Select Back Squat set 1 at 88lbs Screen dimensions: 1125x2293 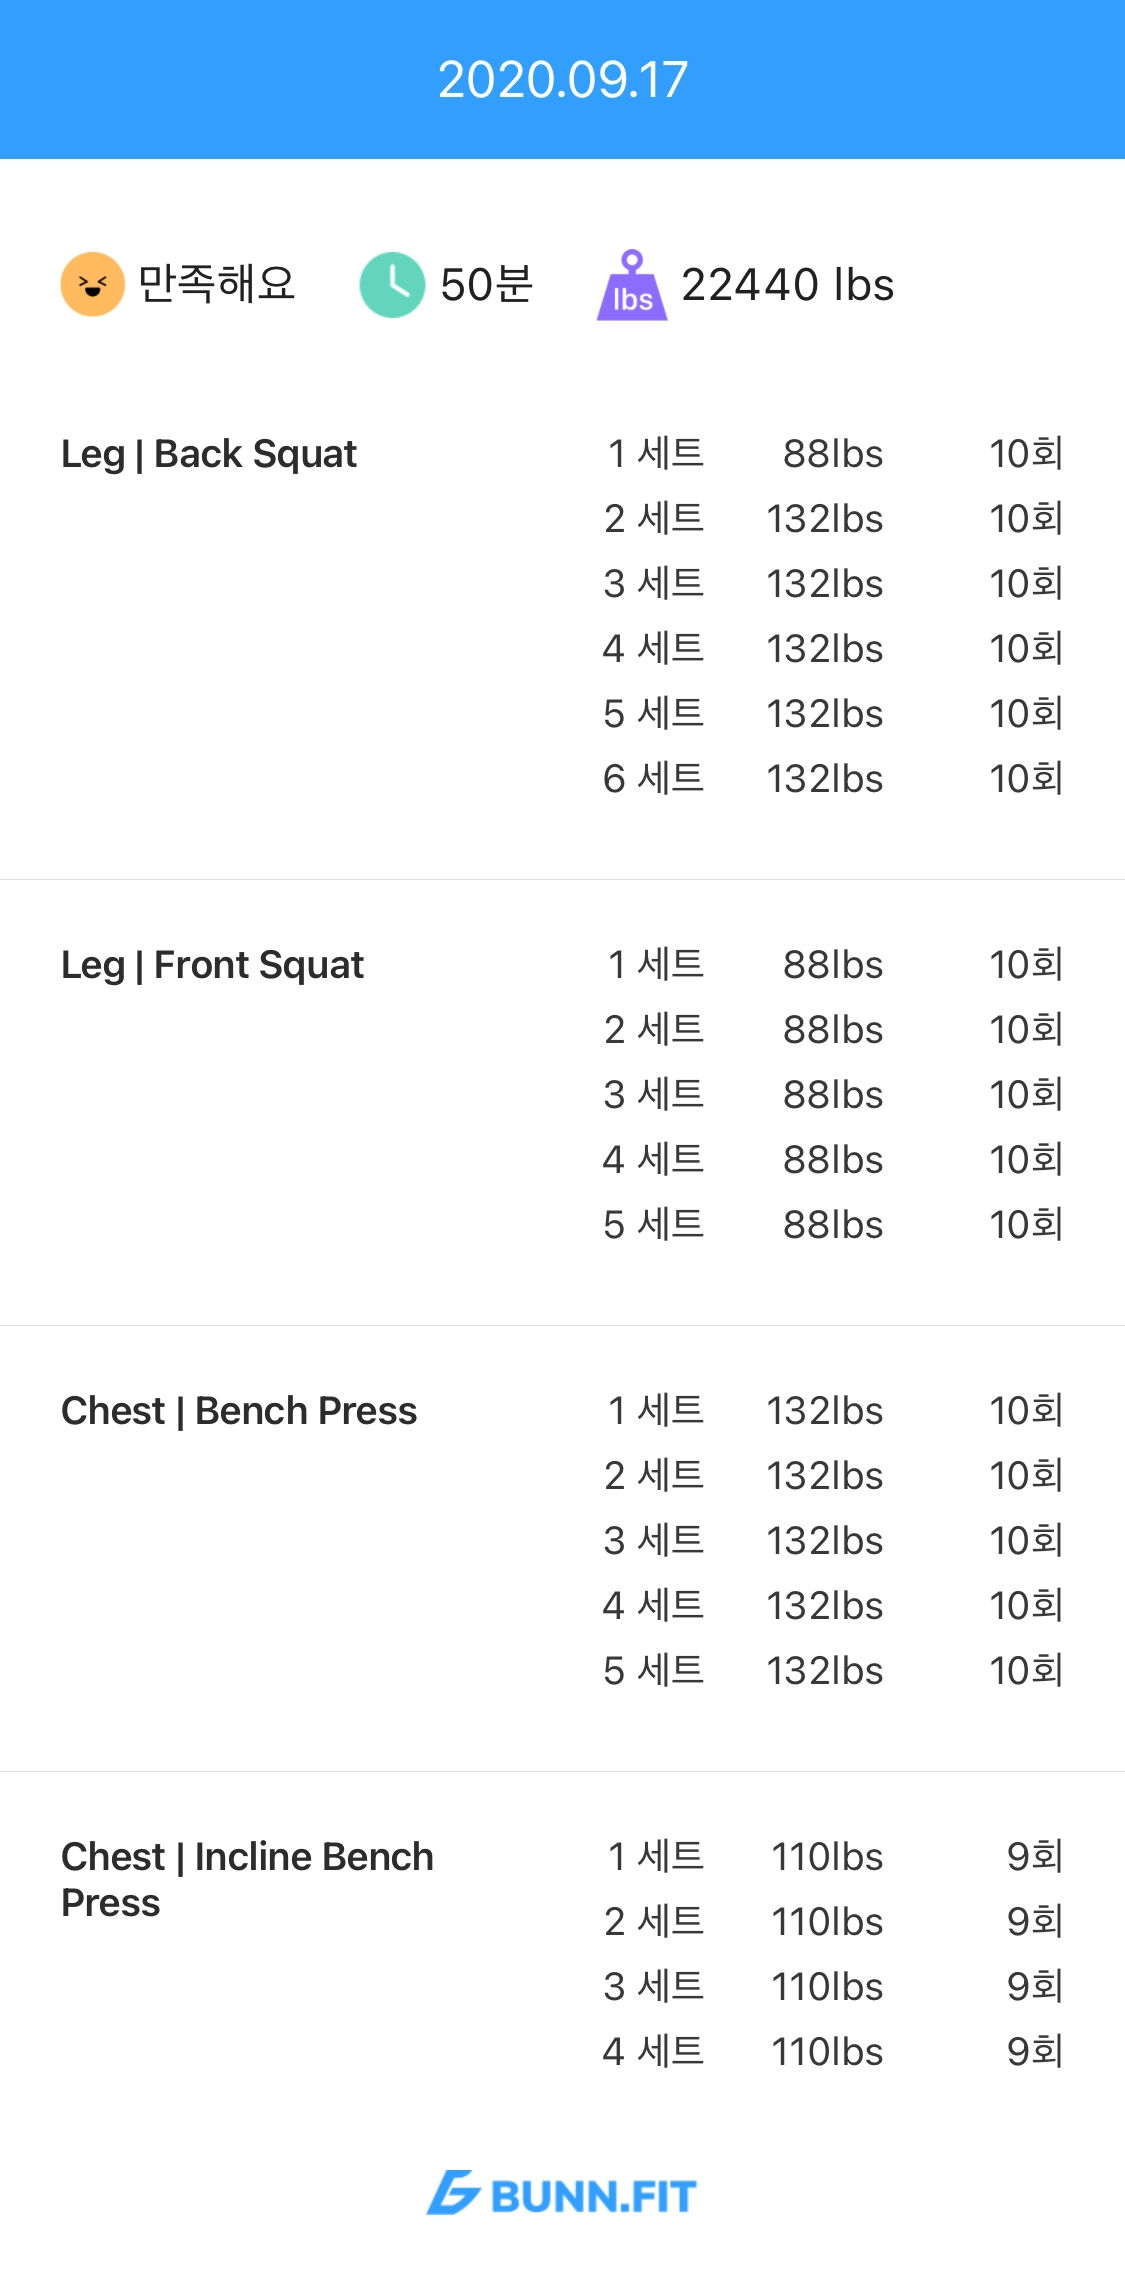pyautogui.click(x=832, y=454)
